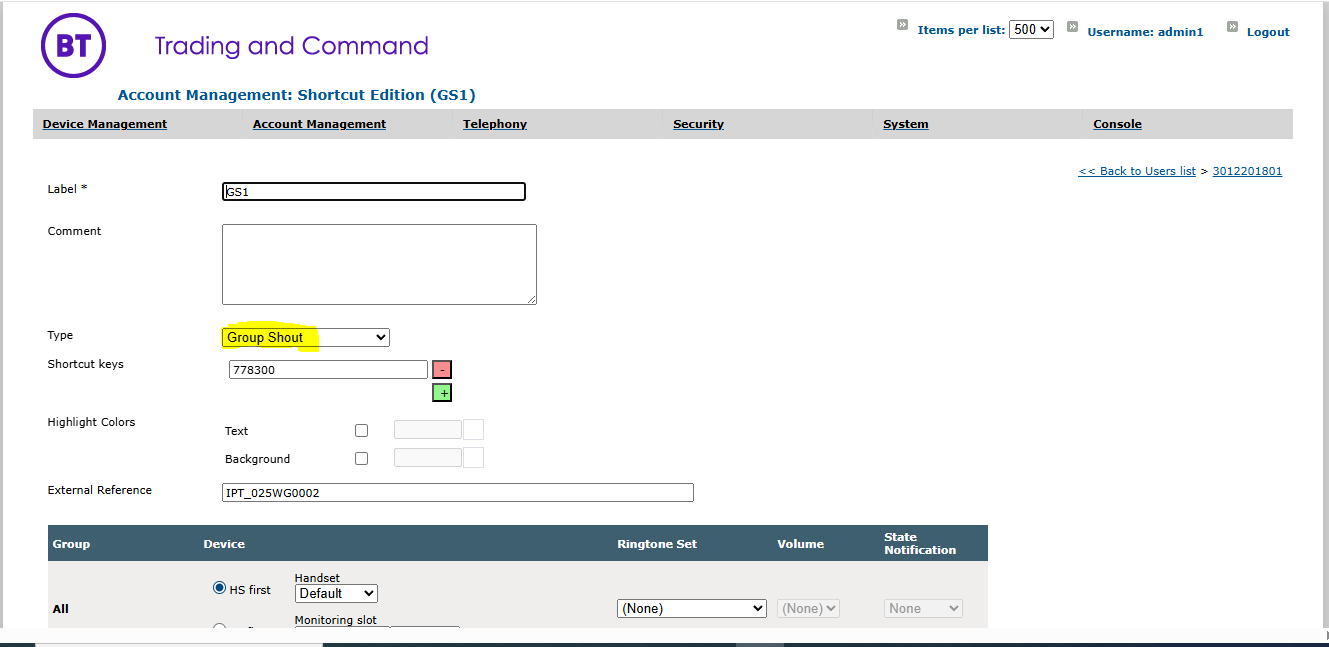Open Account Management menu
This screenshot has height=647, width=1329.
click(x=319, y=124)
